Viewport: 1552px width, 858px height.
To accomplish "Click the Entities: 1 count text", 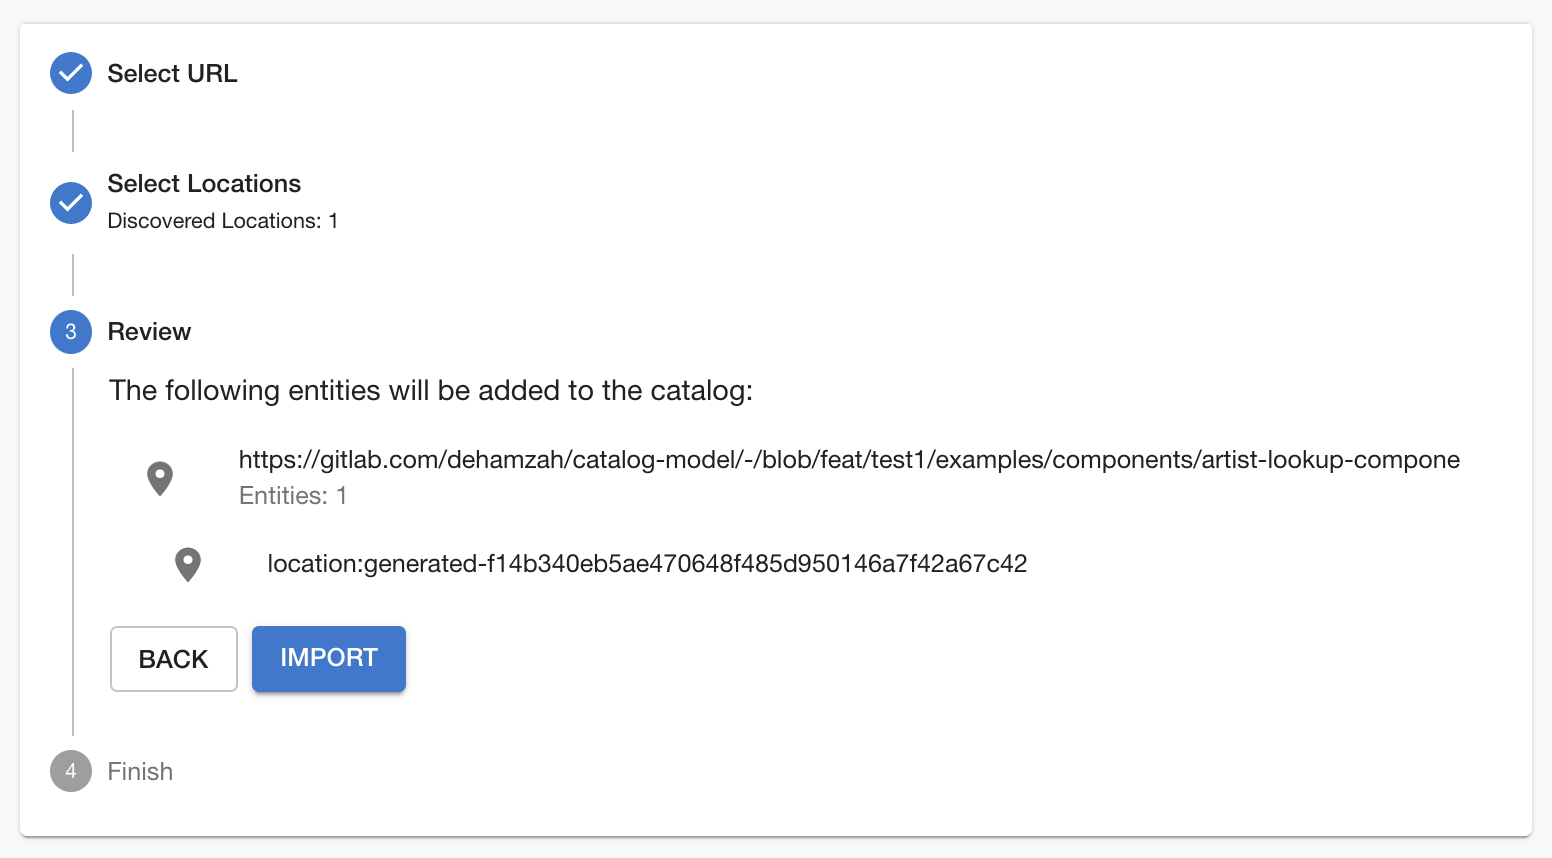I will point(293,495).
